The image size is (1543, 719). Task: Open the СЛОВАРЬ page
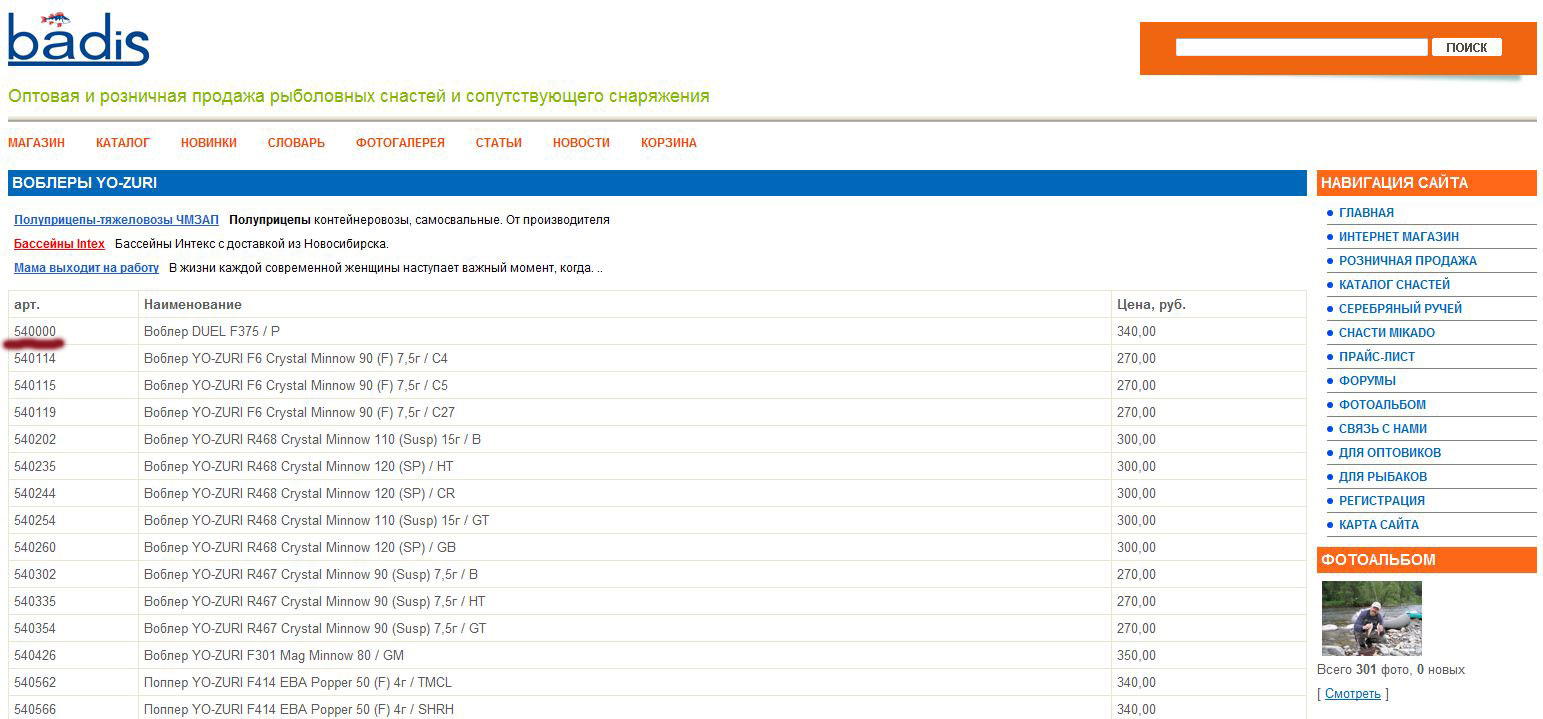(296, 143)
